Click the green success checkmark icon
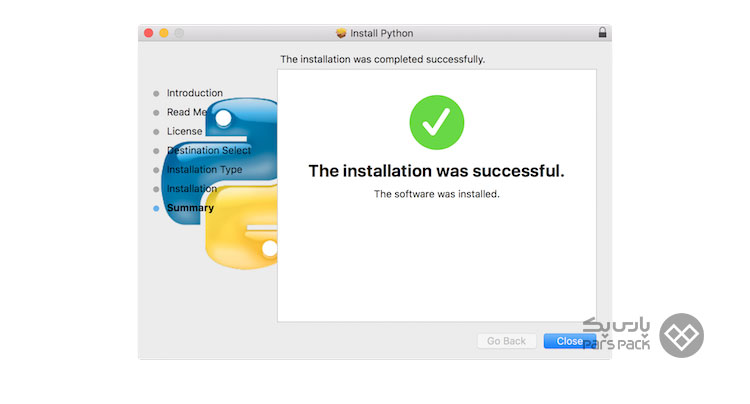 pyautogui.click(x=436, y=122)
